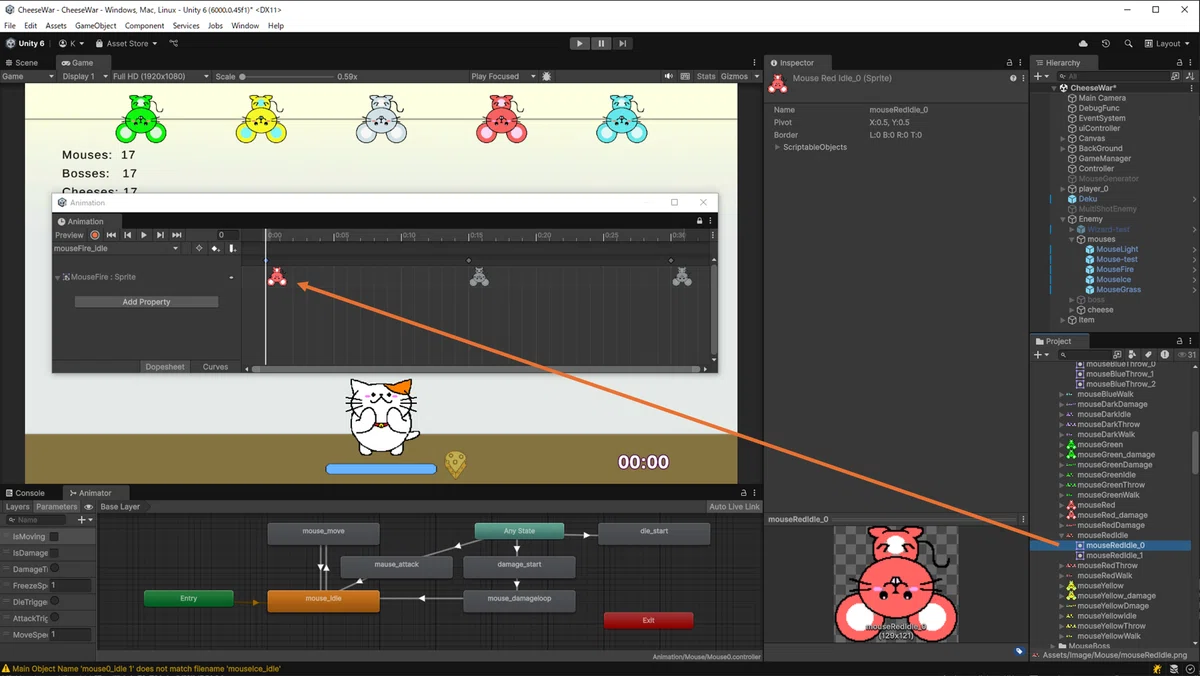
Task: Select the mouse_Idle state node
Action: 323,599
